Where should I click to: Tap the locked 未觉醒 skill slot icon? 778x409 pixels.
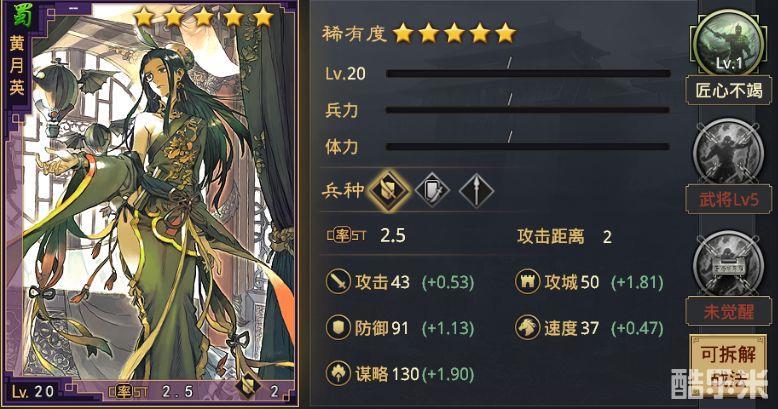click(728, 265)
